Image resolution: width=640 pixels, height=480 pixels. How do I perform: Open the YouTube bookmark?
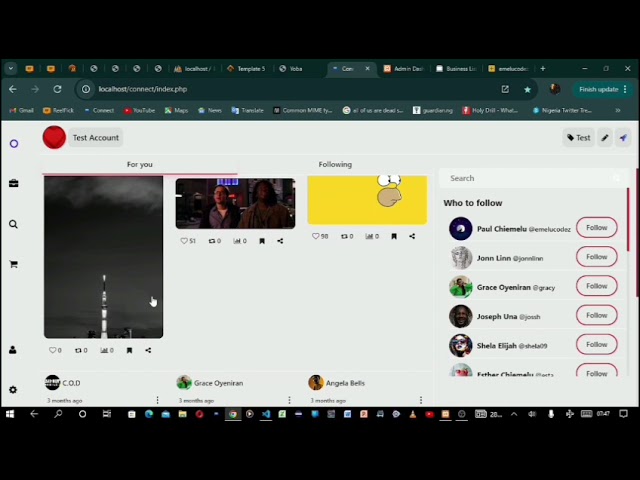(140, 110)
